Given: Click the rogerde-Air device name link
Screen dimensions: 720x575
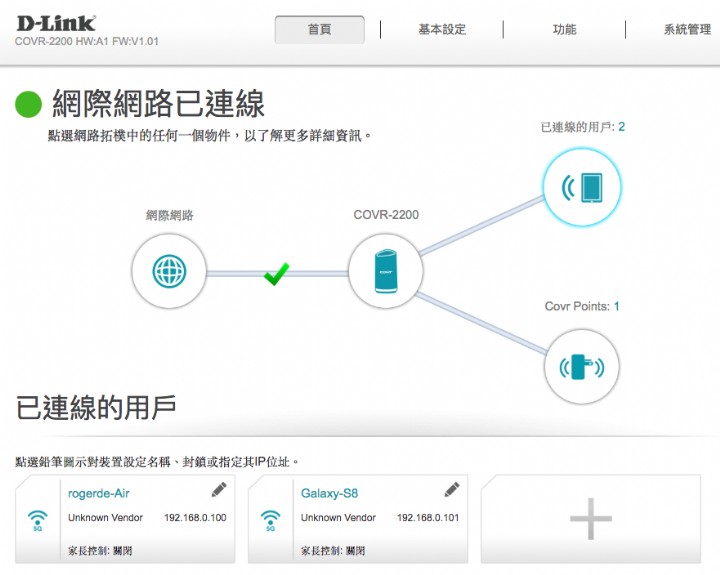Looking at the screenshot, I should click(98, 493).
